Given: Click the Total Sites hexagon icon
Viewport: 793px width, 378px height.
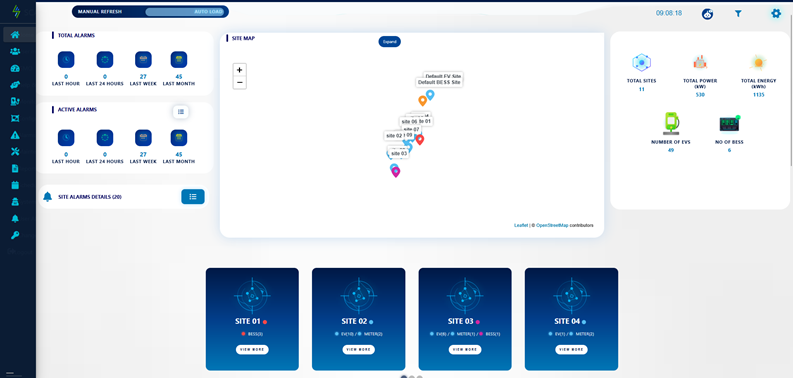Looking at the screenshot, I should coord(641,63).
